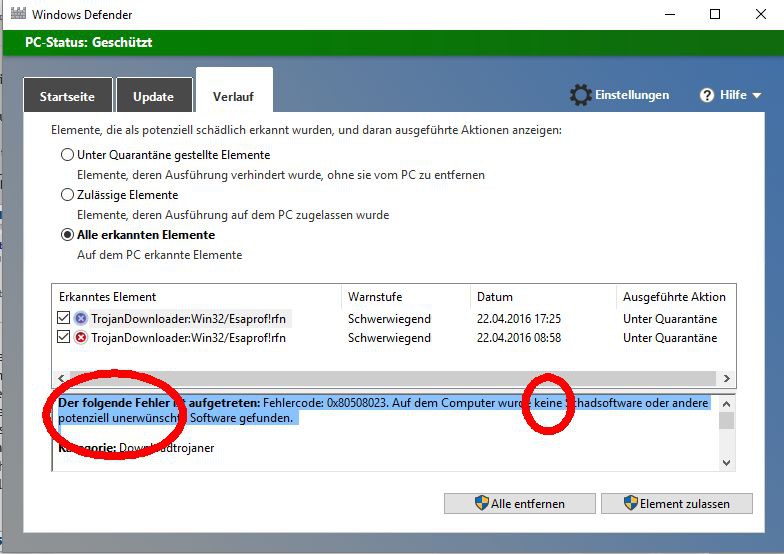Click the Hilfe question mark icon
Viewport: 784px width, 554px height.
pos(706,95)
